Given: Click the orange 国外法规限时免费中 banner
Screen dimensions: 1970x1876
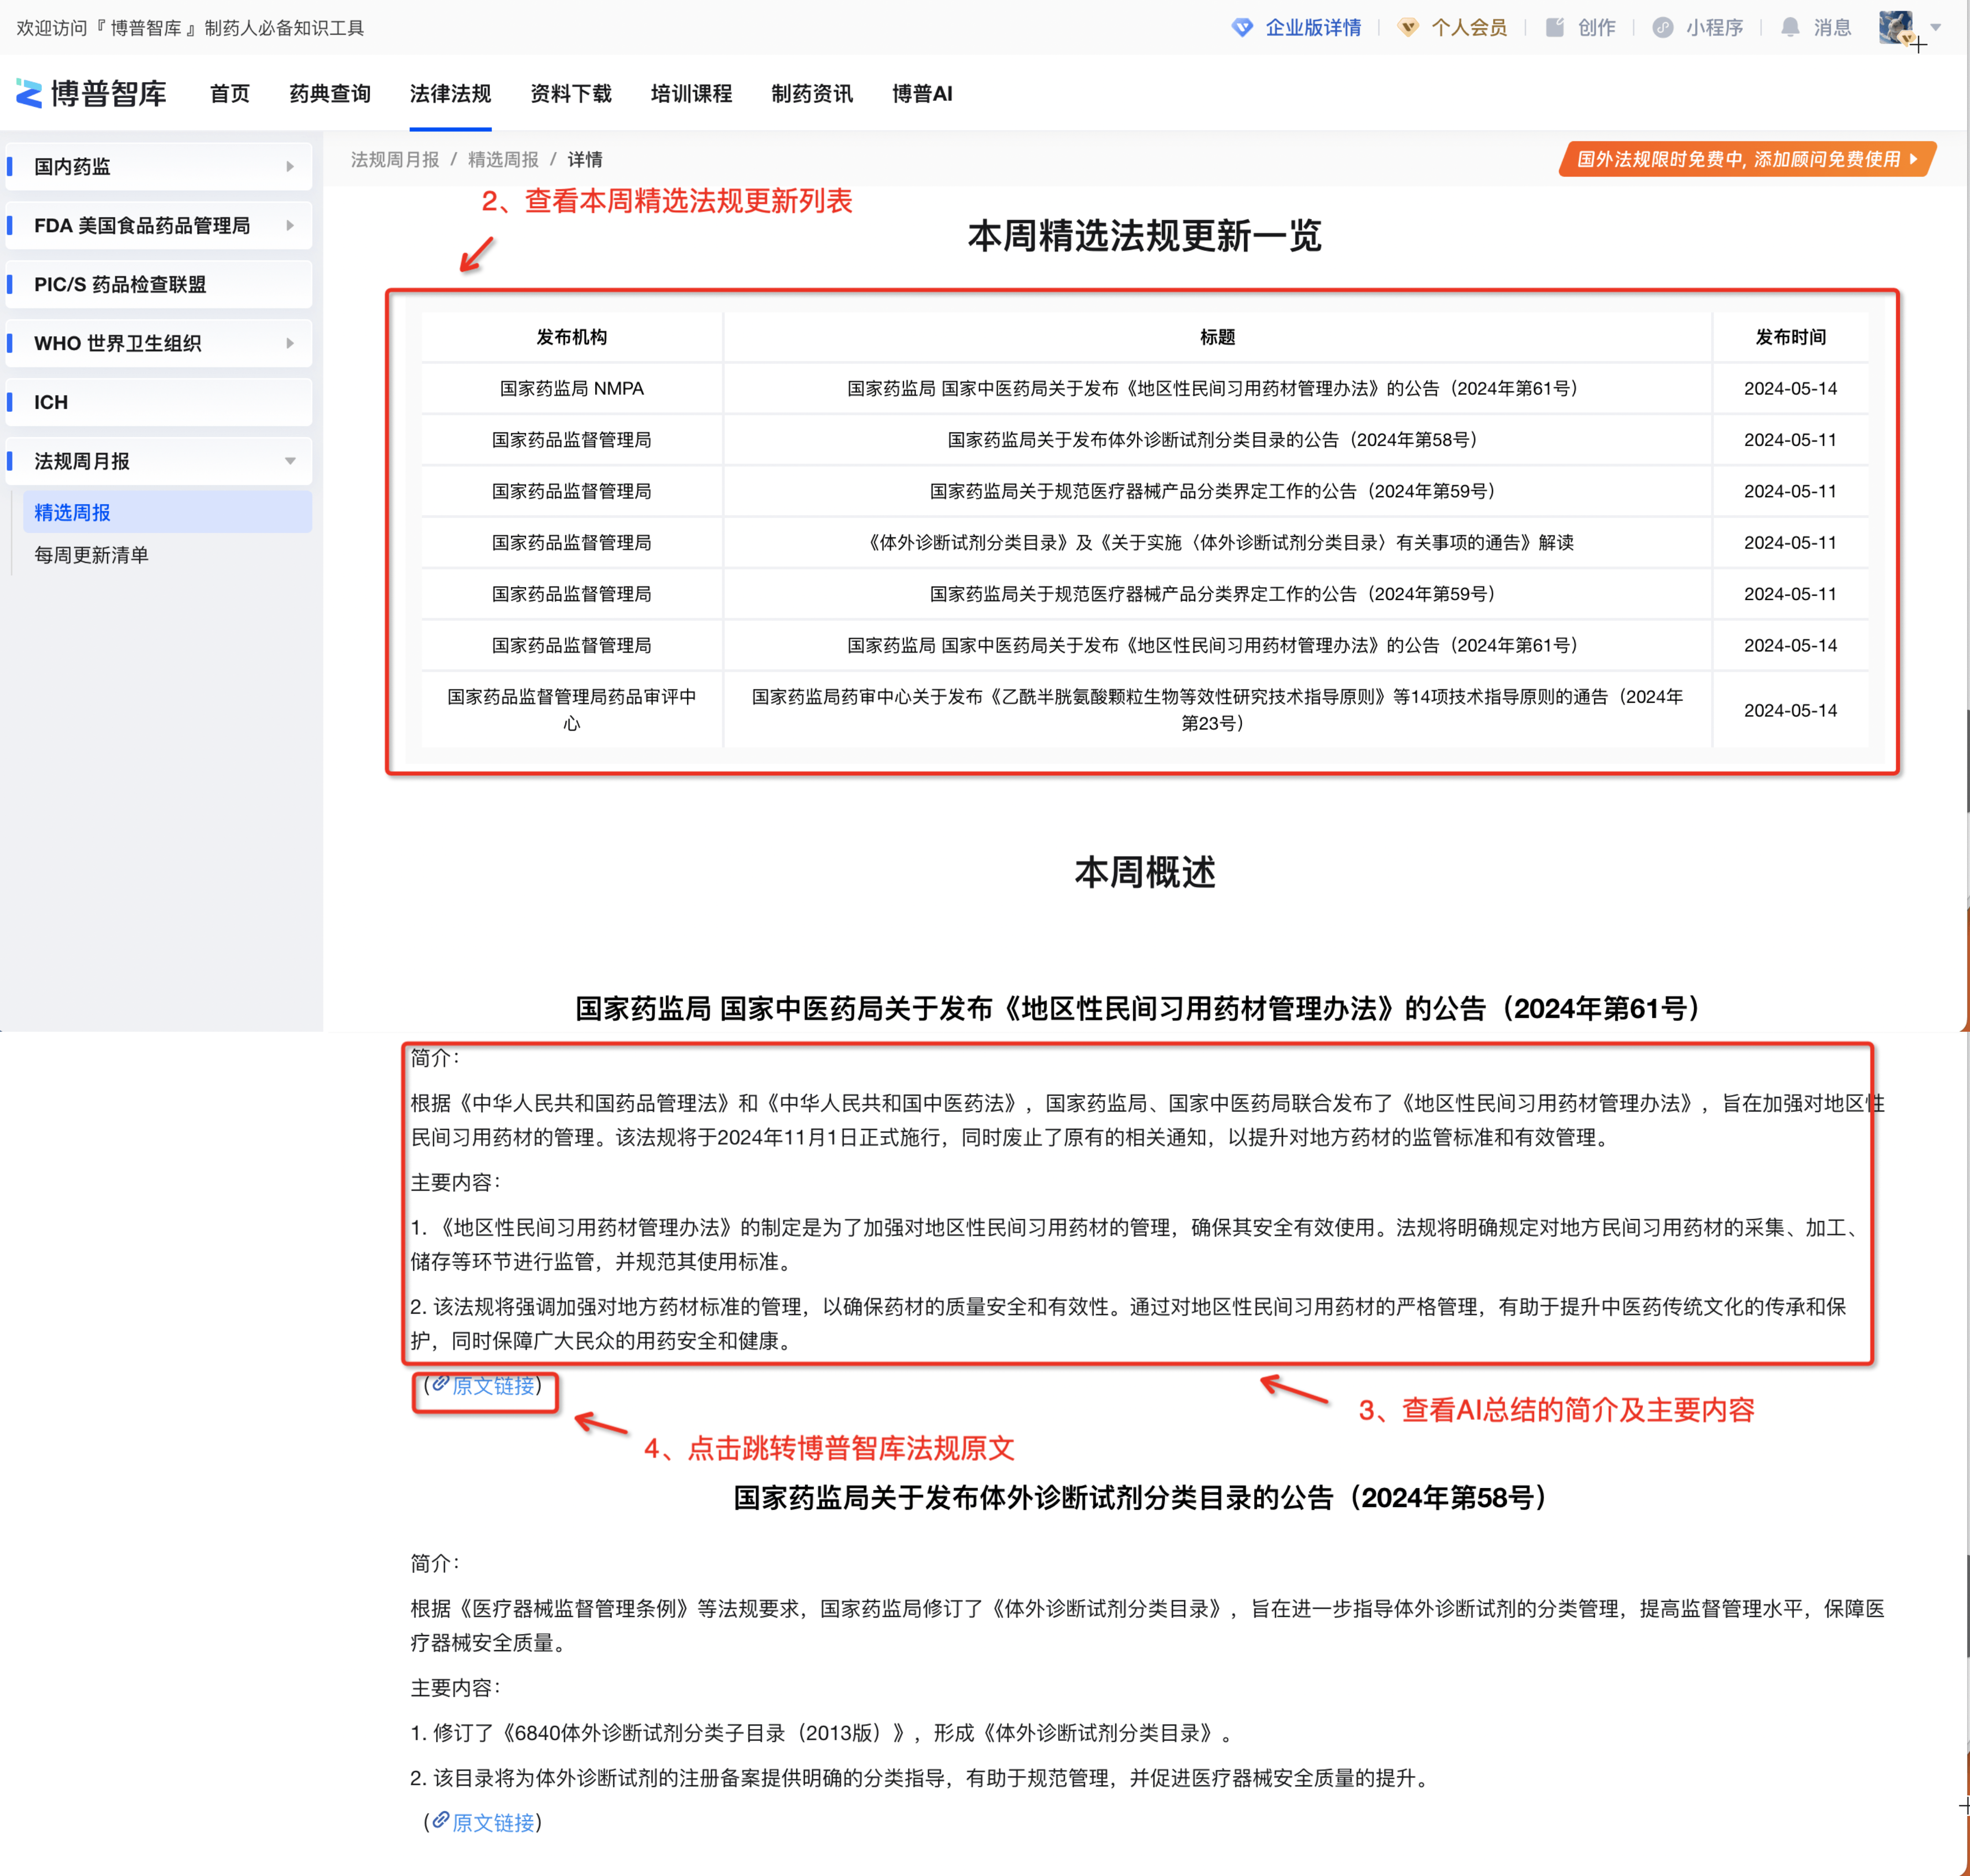Looking at the screenshot, I should pos(1747,159).
